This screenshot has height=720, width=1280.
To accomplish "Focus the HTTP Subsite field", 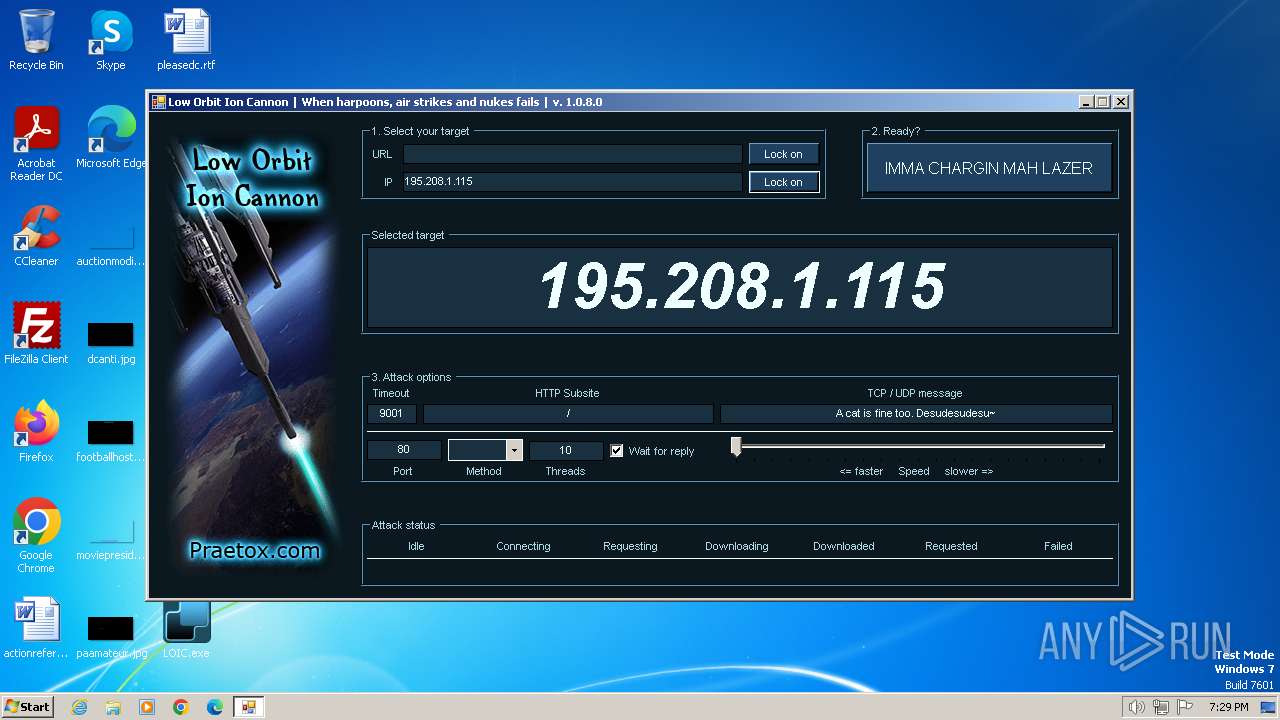I will point(568,414).
